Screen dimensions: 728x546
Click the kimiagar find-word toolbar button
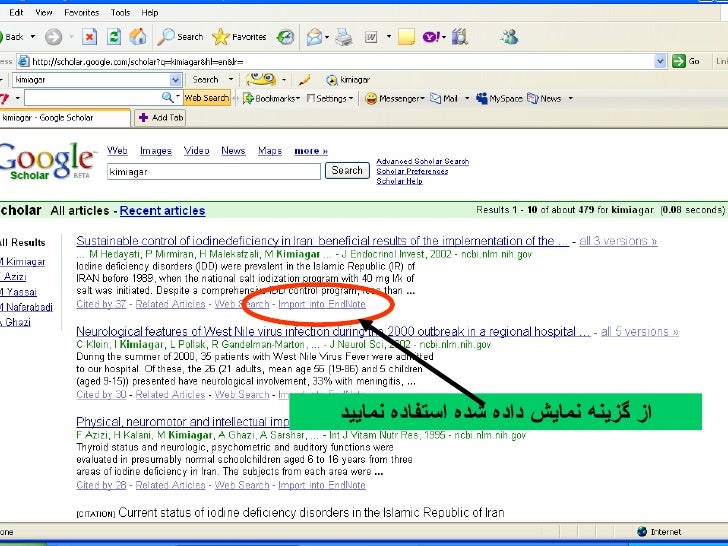[348, 80]
